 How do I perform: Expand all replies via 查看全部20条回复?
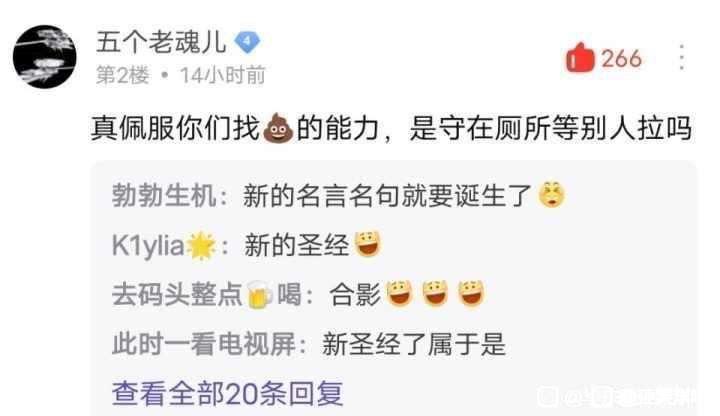click(x=227, y=394)
